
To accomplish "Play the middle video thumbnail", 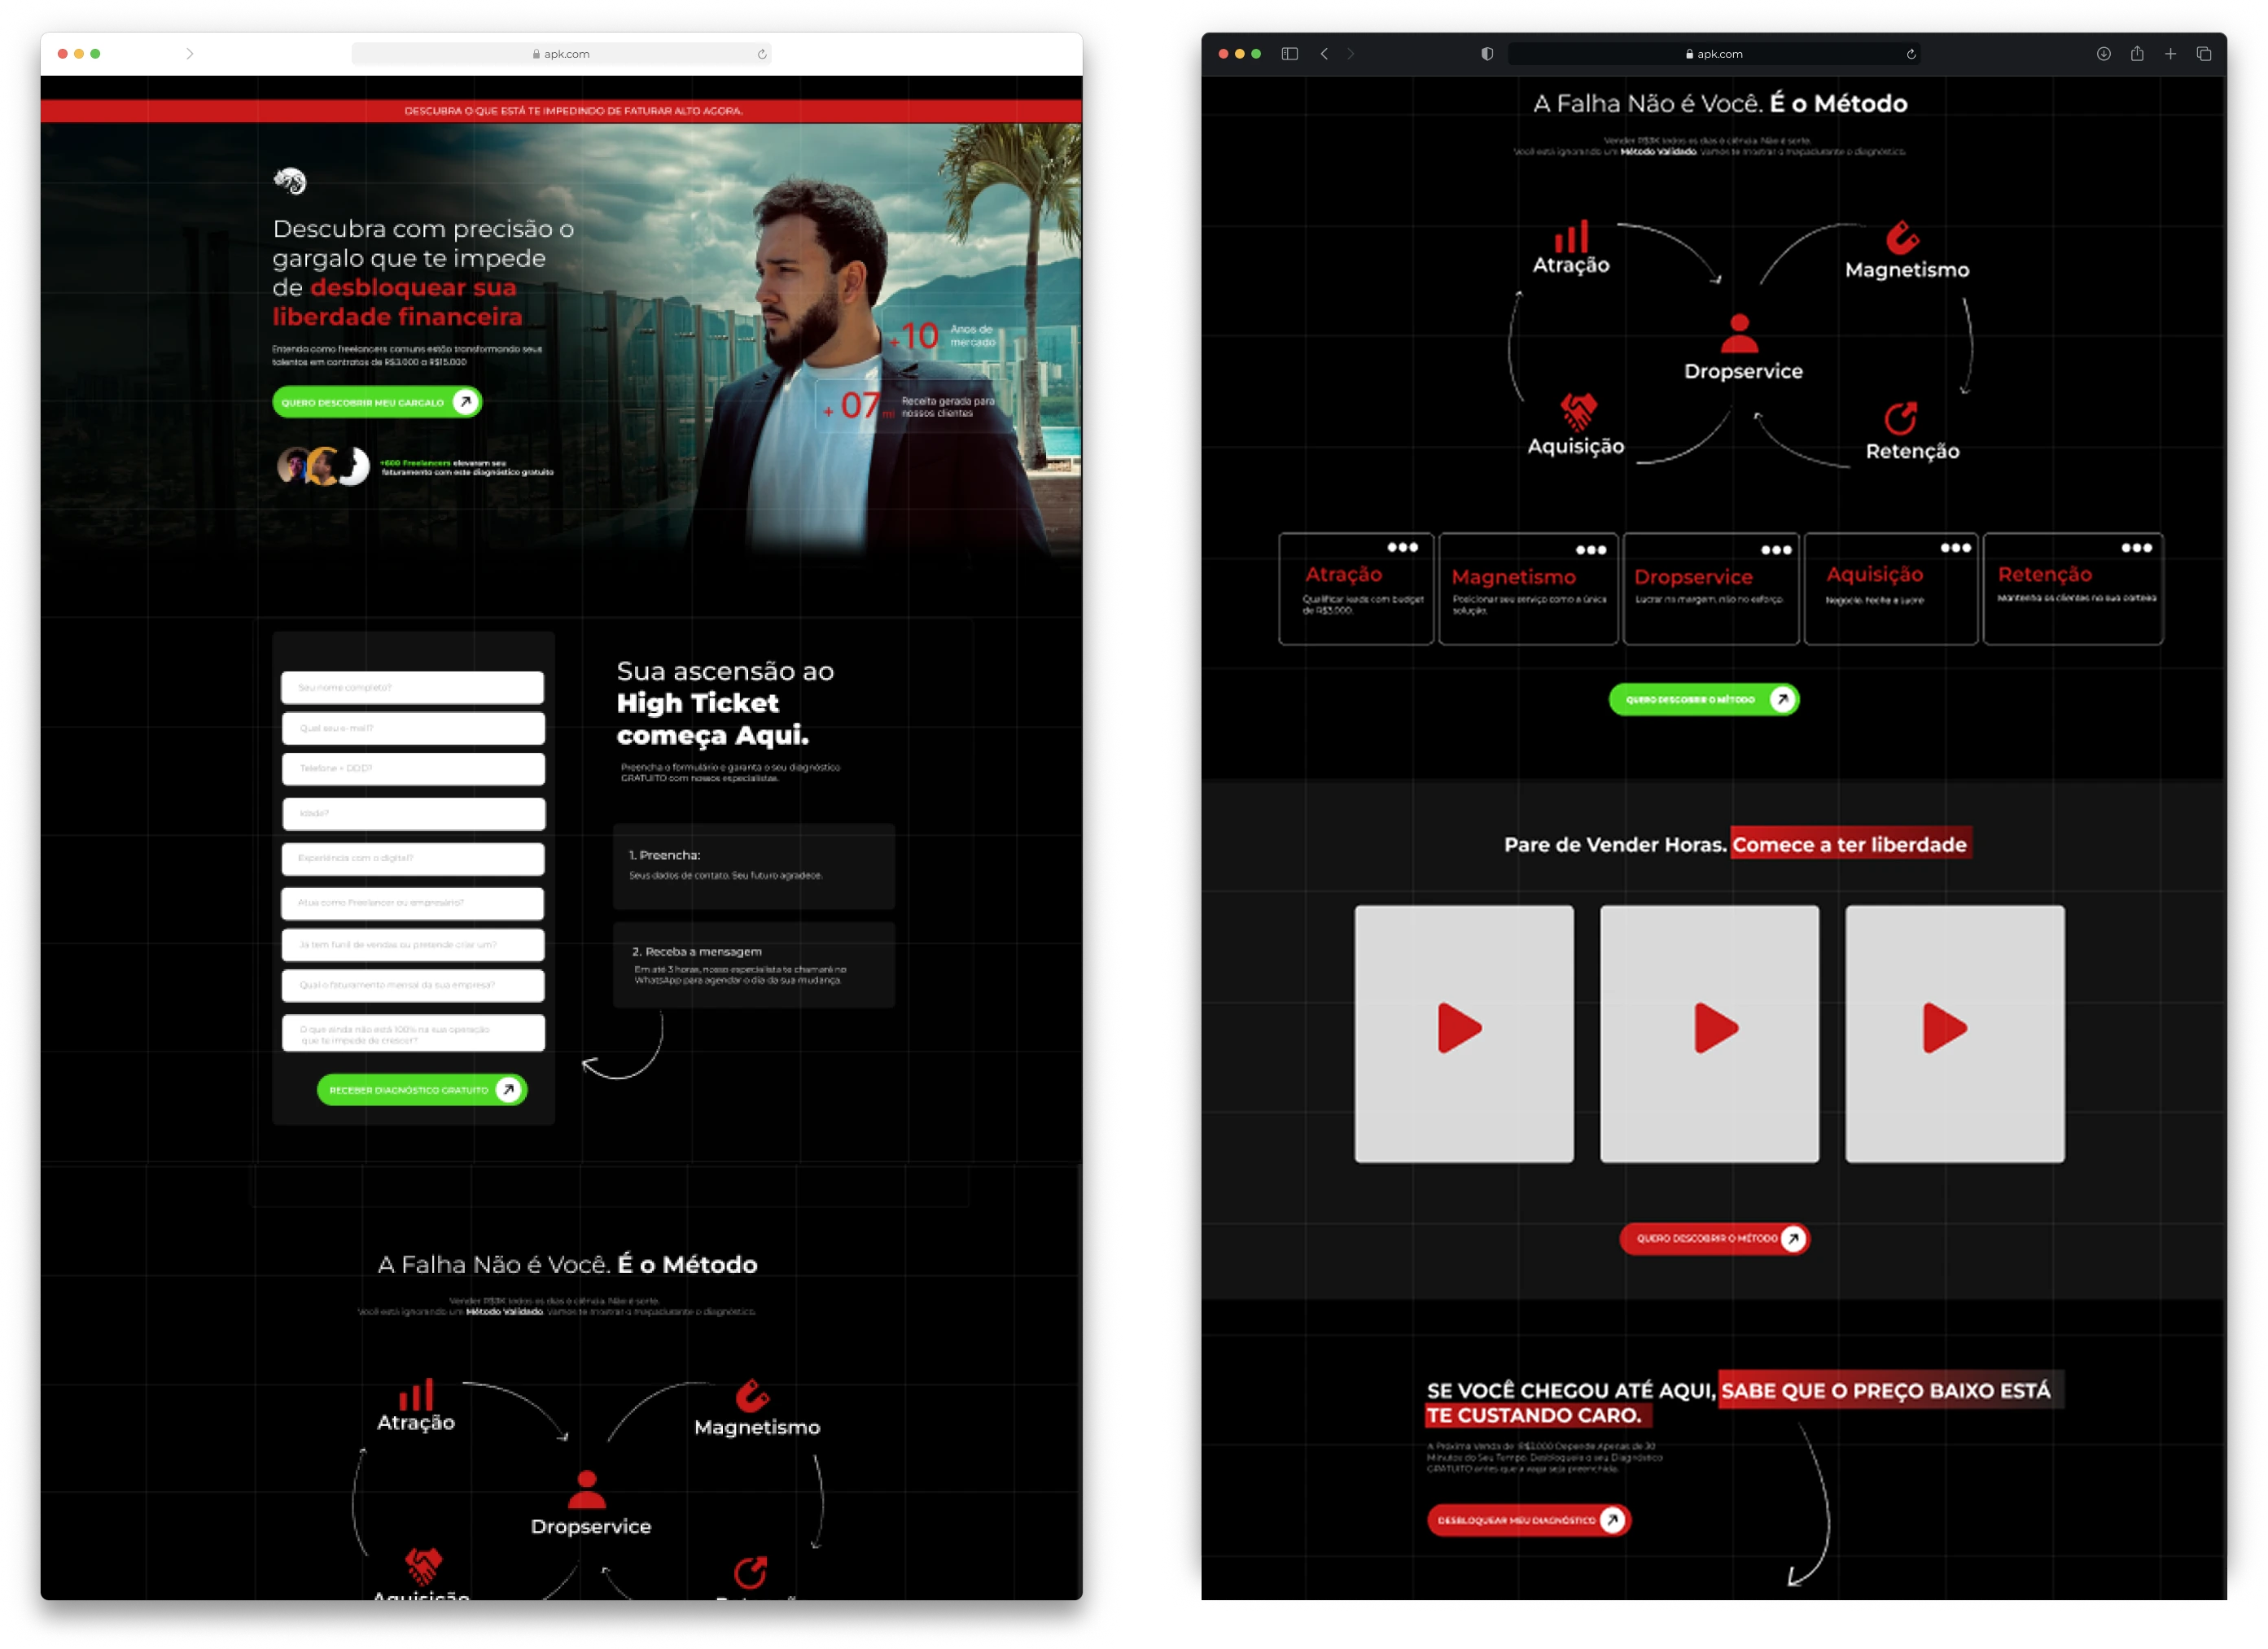I will tap(1714, 1028).
